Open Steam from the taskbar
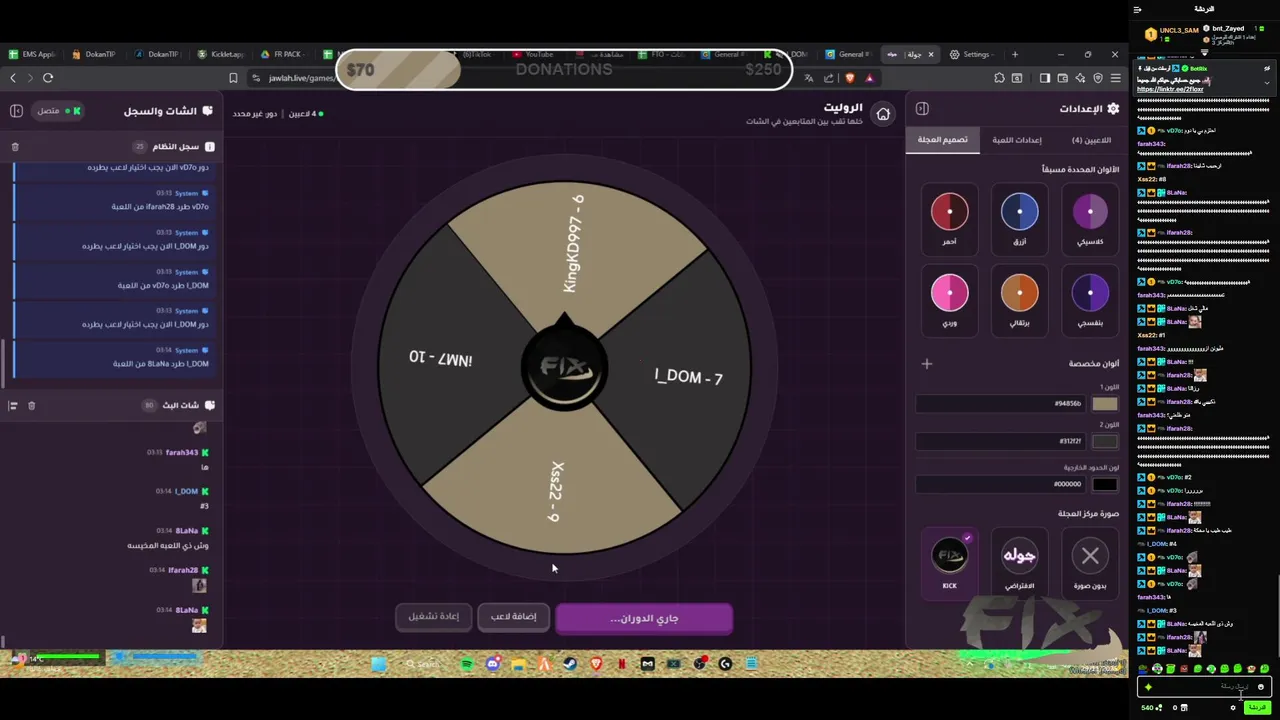The width and height of the screenshot is (1280, 720). (570, 663)
